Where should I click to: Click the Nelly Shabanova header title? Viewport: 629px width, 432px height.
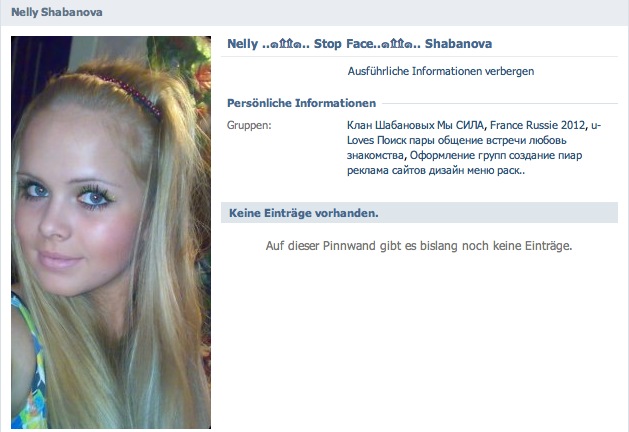[57, 12]
